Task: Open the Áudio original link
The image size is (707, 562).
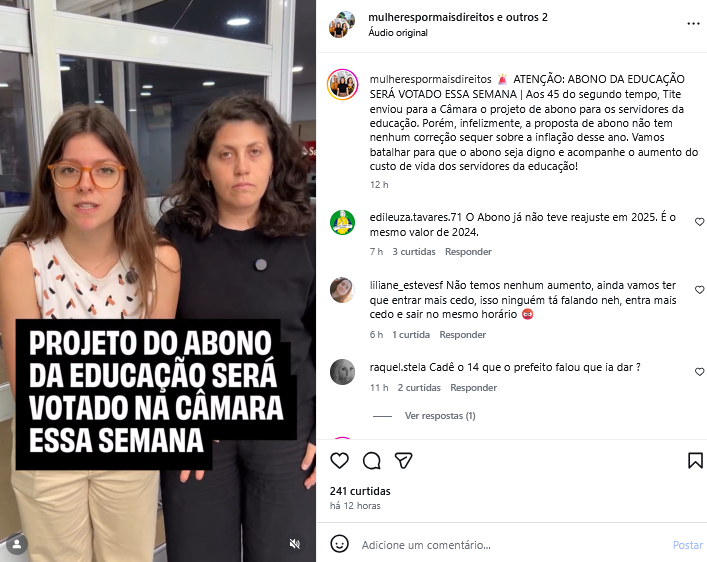Action: tap(398, 32)
